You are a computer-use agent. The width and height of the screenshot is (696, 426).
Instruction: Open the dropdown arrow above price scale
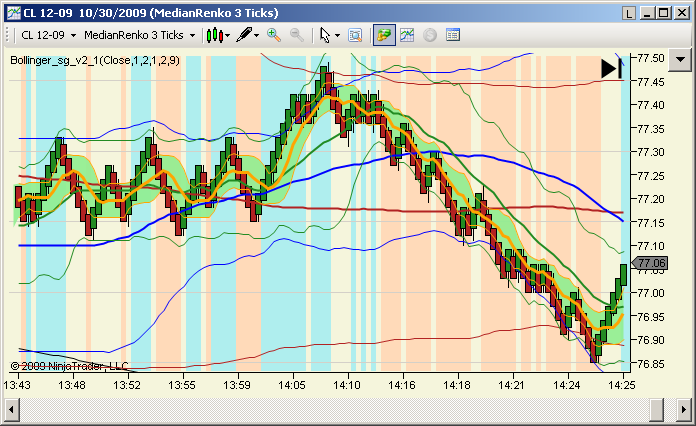tap(679, 59)
